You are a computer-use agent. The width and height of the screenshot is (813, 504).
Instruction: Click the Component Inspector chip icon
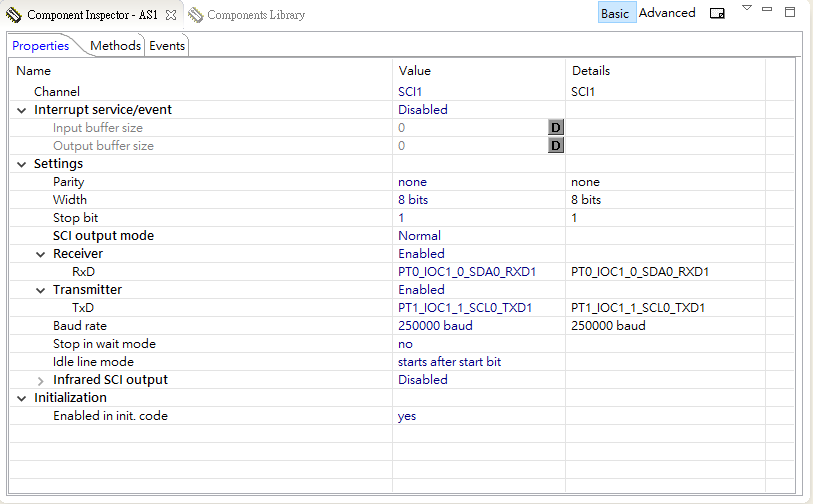(14, 15)
